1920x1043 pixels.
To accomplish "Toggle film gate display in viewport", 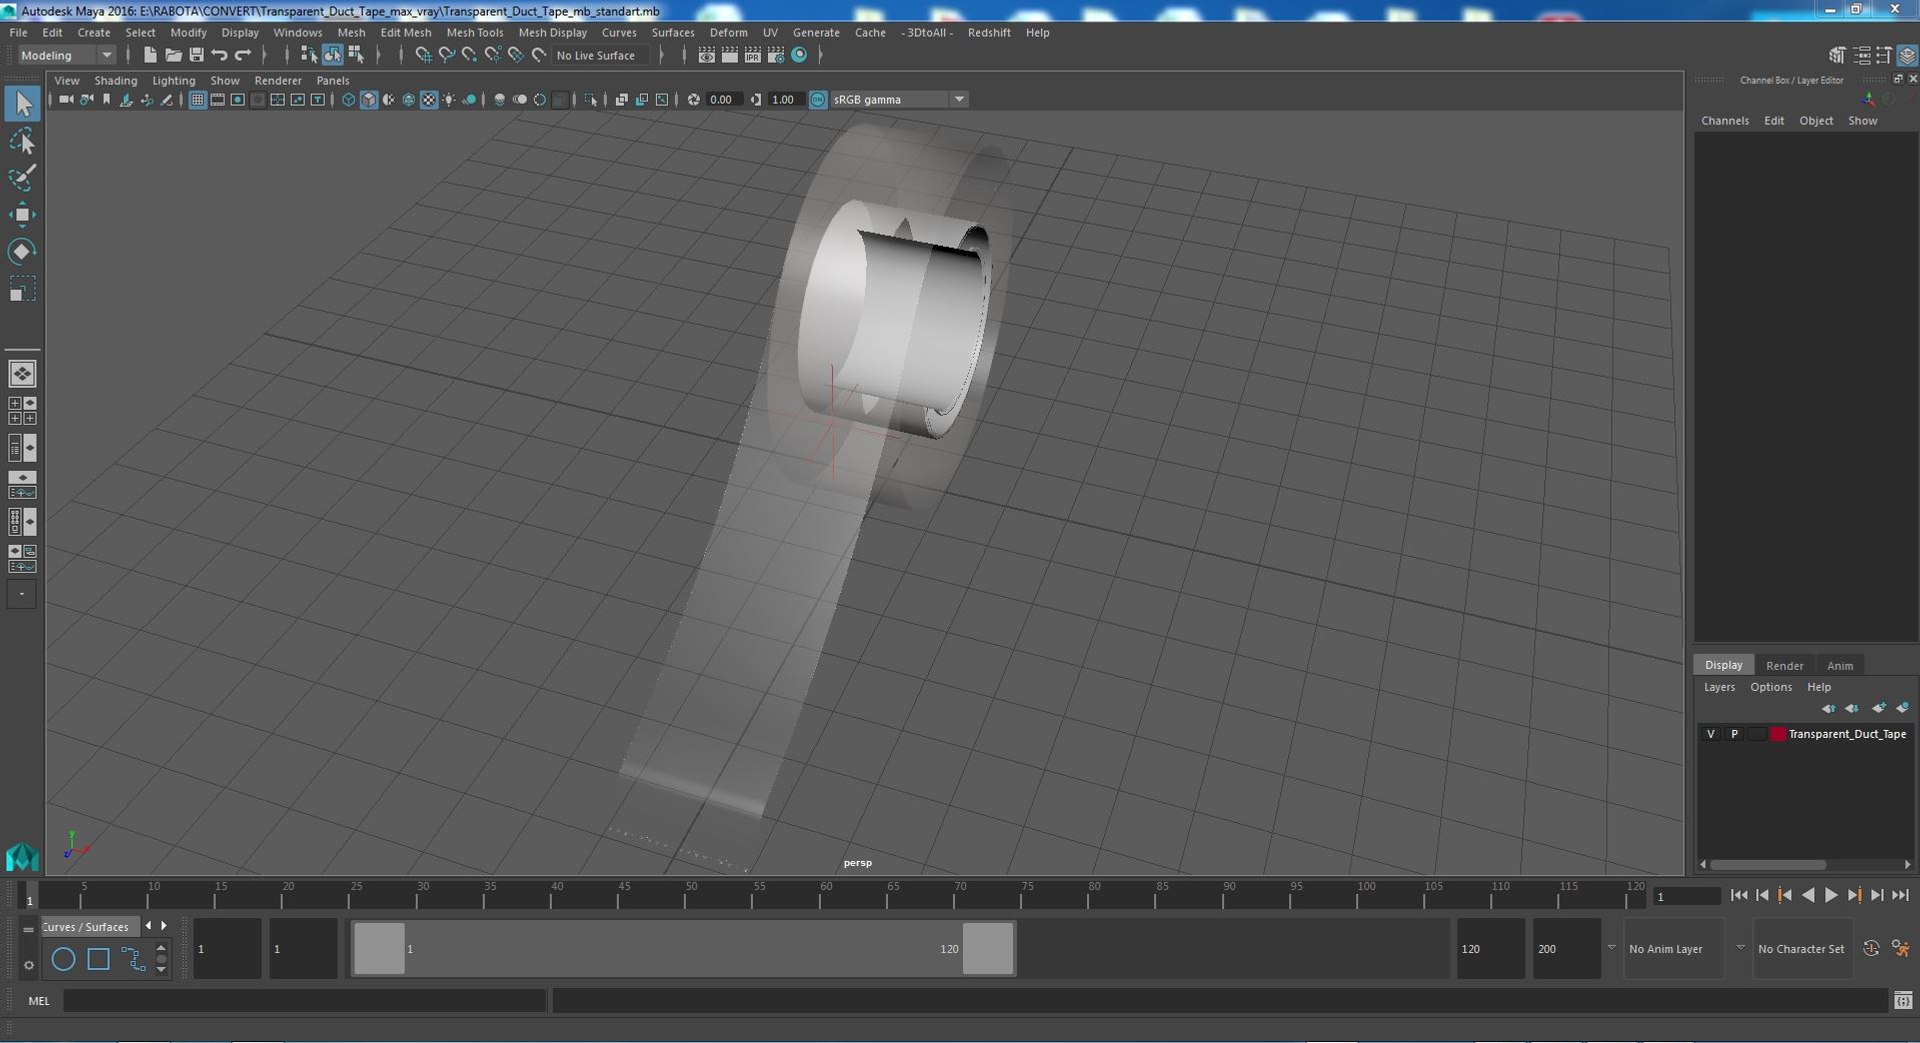I will pyautogui.click(x=217, y=99).
